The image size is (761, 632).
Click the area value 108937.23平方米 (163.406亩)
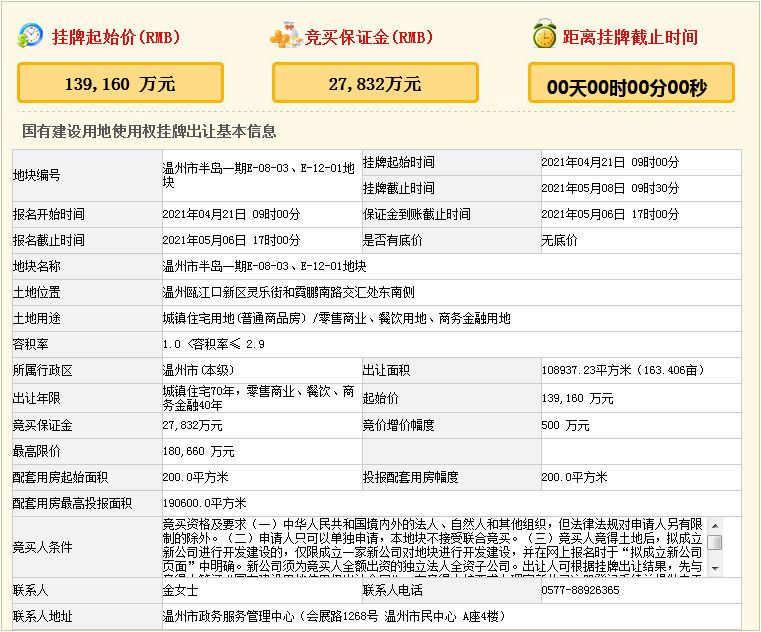[623, 370]
